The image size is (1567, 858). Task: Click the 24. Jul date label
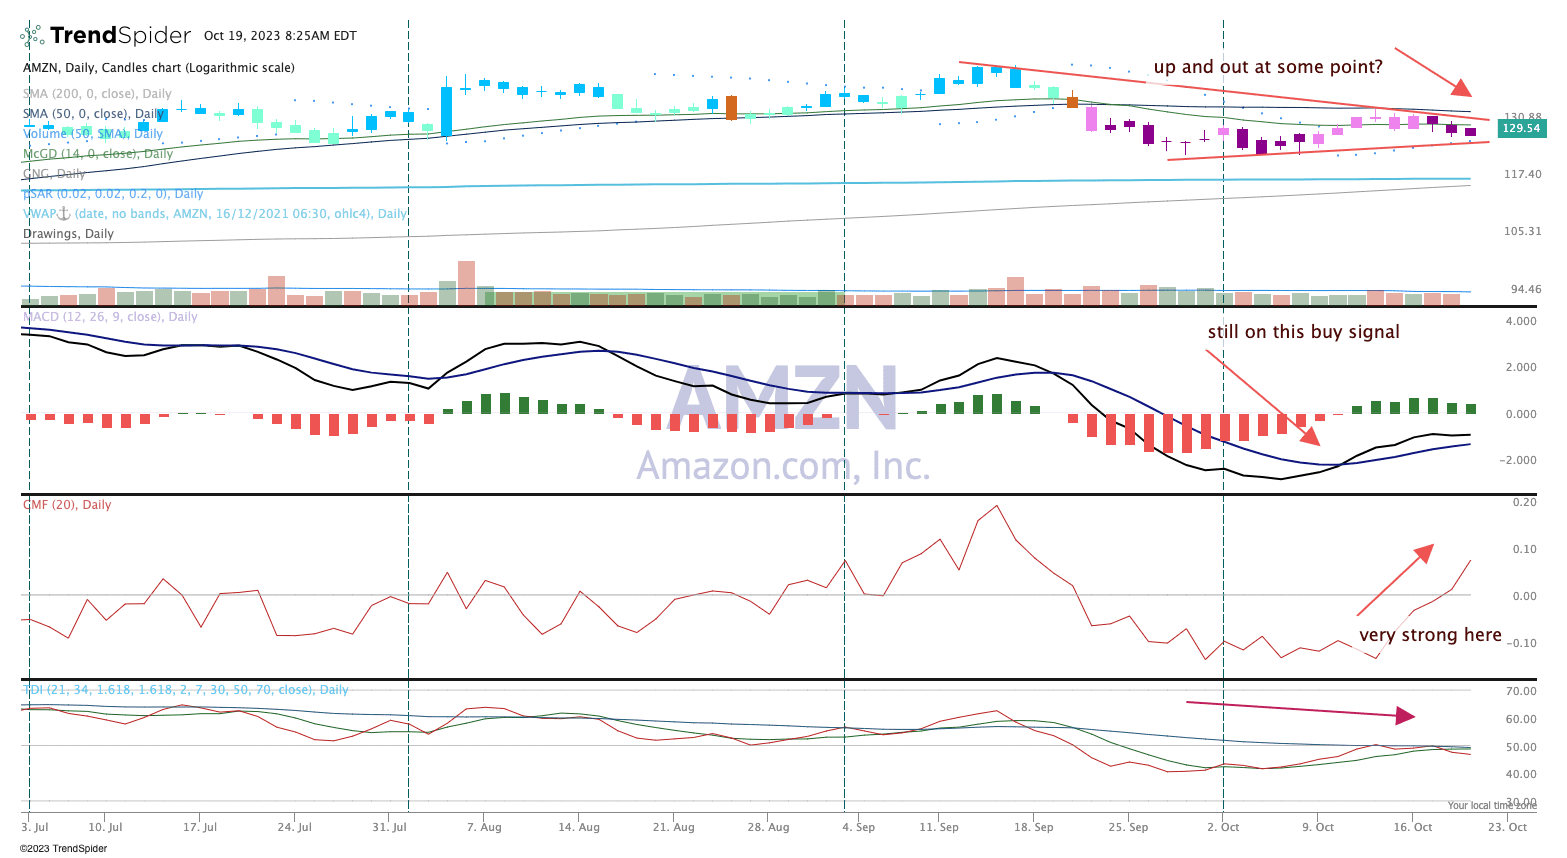pyautogui.click(x=294, y=827)
